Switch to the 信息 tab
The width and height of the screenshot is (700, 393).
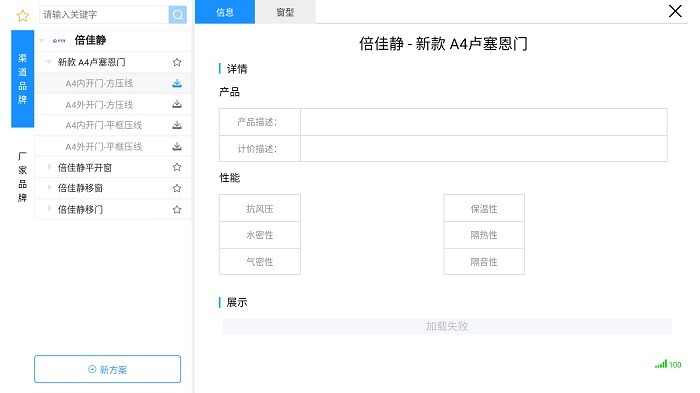pyautogui.click(x=225, y=12)
